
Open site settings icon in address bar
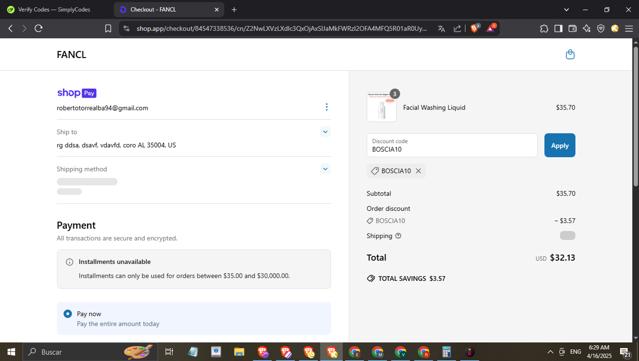(x=127, y=28)
